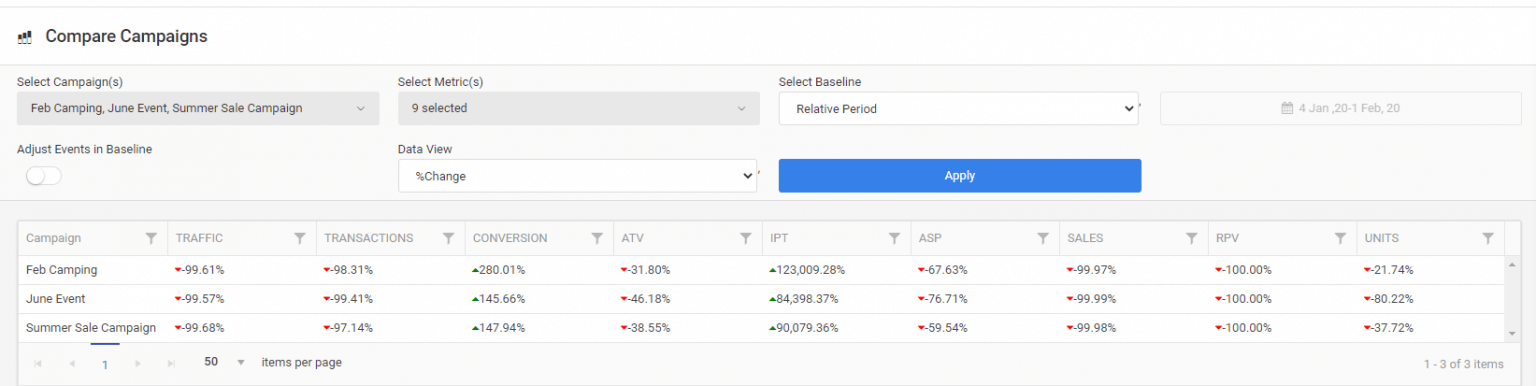This screenshot has width=1536, height=386.
Task: Open the filter icon on Campaign column
Action: point(151,238)
